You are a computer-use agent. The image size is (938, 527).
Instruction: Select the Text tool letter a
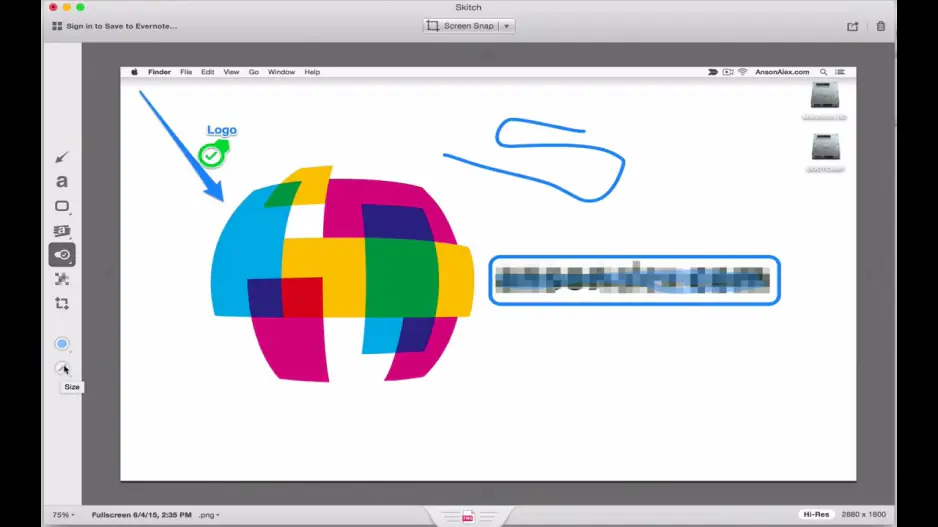point(62,181)
